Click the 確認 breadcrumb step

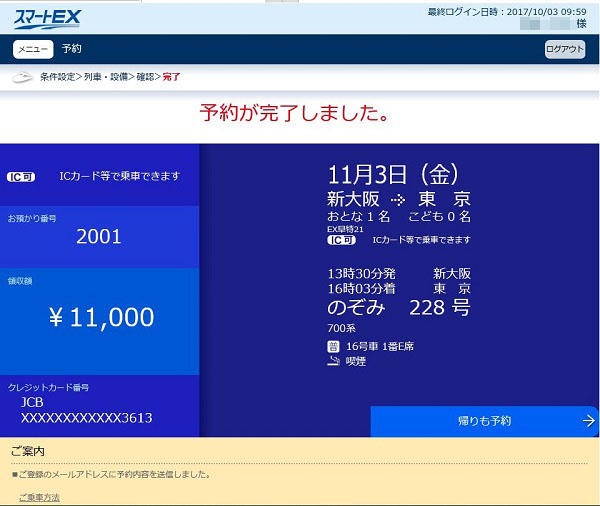coord(145,77)
